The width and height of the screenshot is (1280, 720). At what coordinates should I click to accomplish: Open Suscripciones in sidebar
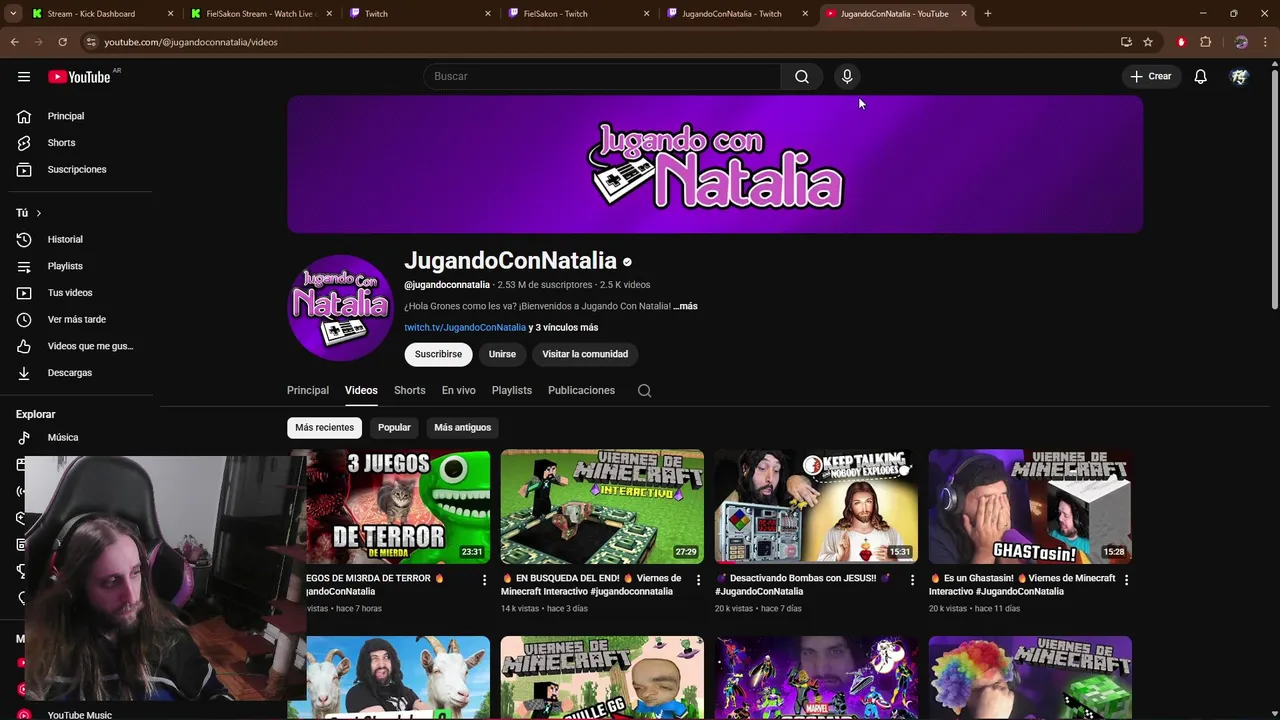tap(78, 169)
